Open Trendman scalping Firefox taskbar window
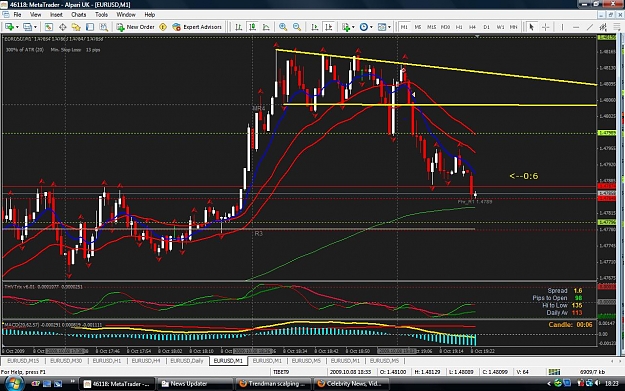The width and height of the screenshot is (625, 391). (x=273, y=384)
